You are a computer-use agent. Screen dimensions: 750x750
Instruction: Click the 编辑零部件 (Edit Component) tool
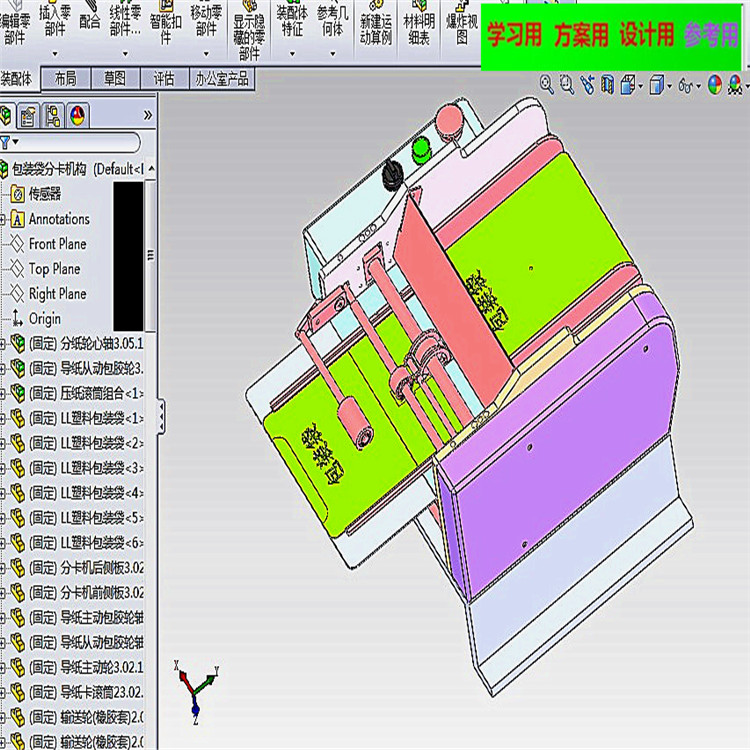[14, 24]
